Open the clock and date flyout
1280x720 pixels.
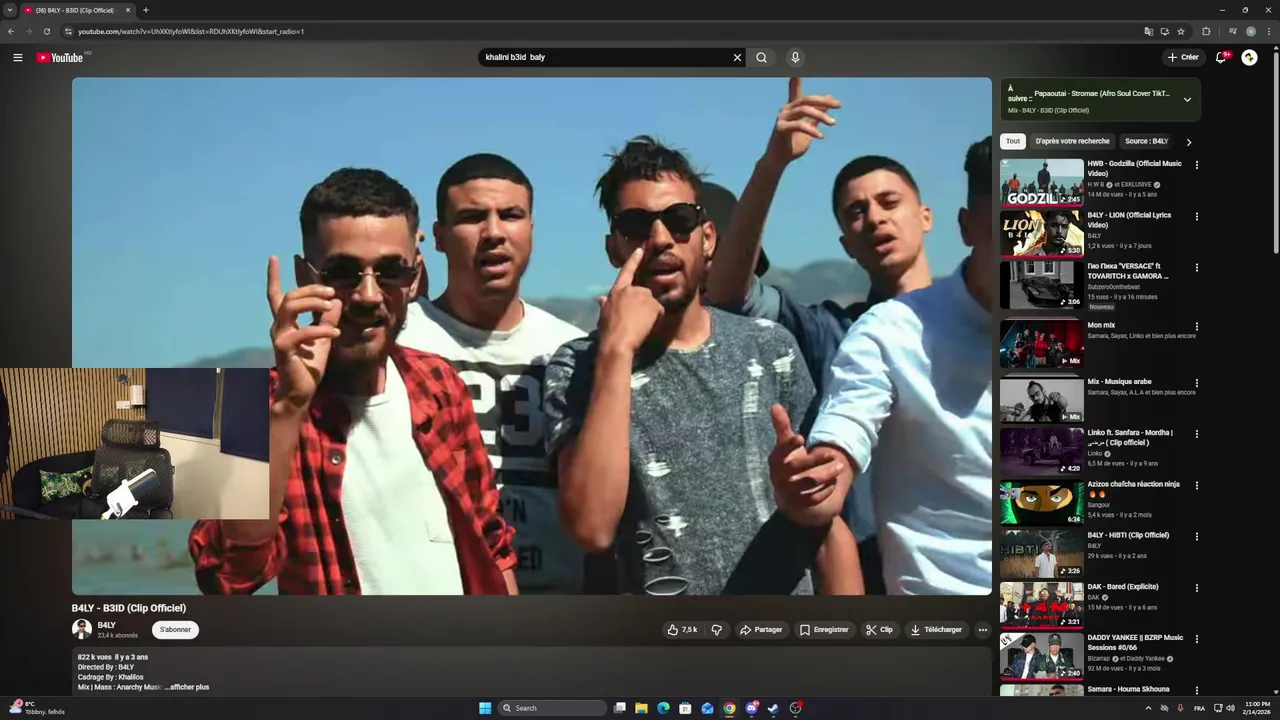(1256, 708)
